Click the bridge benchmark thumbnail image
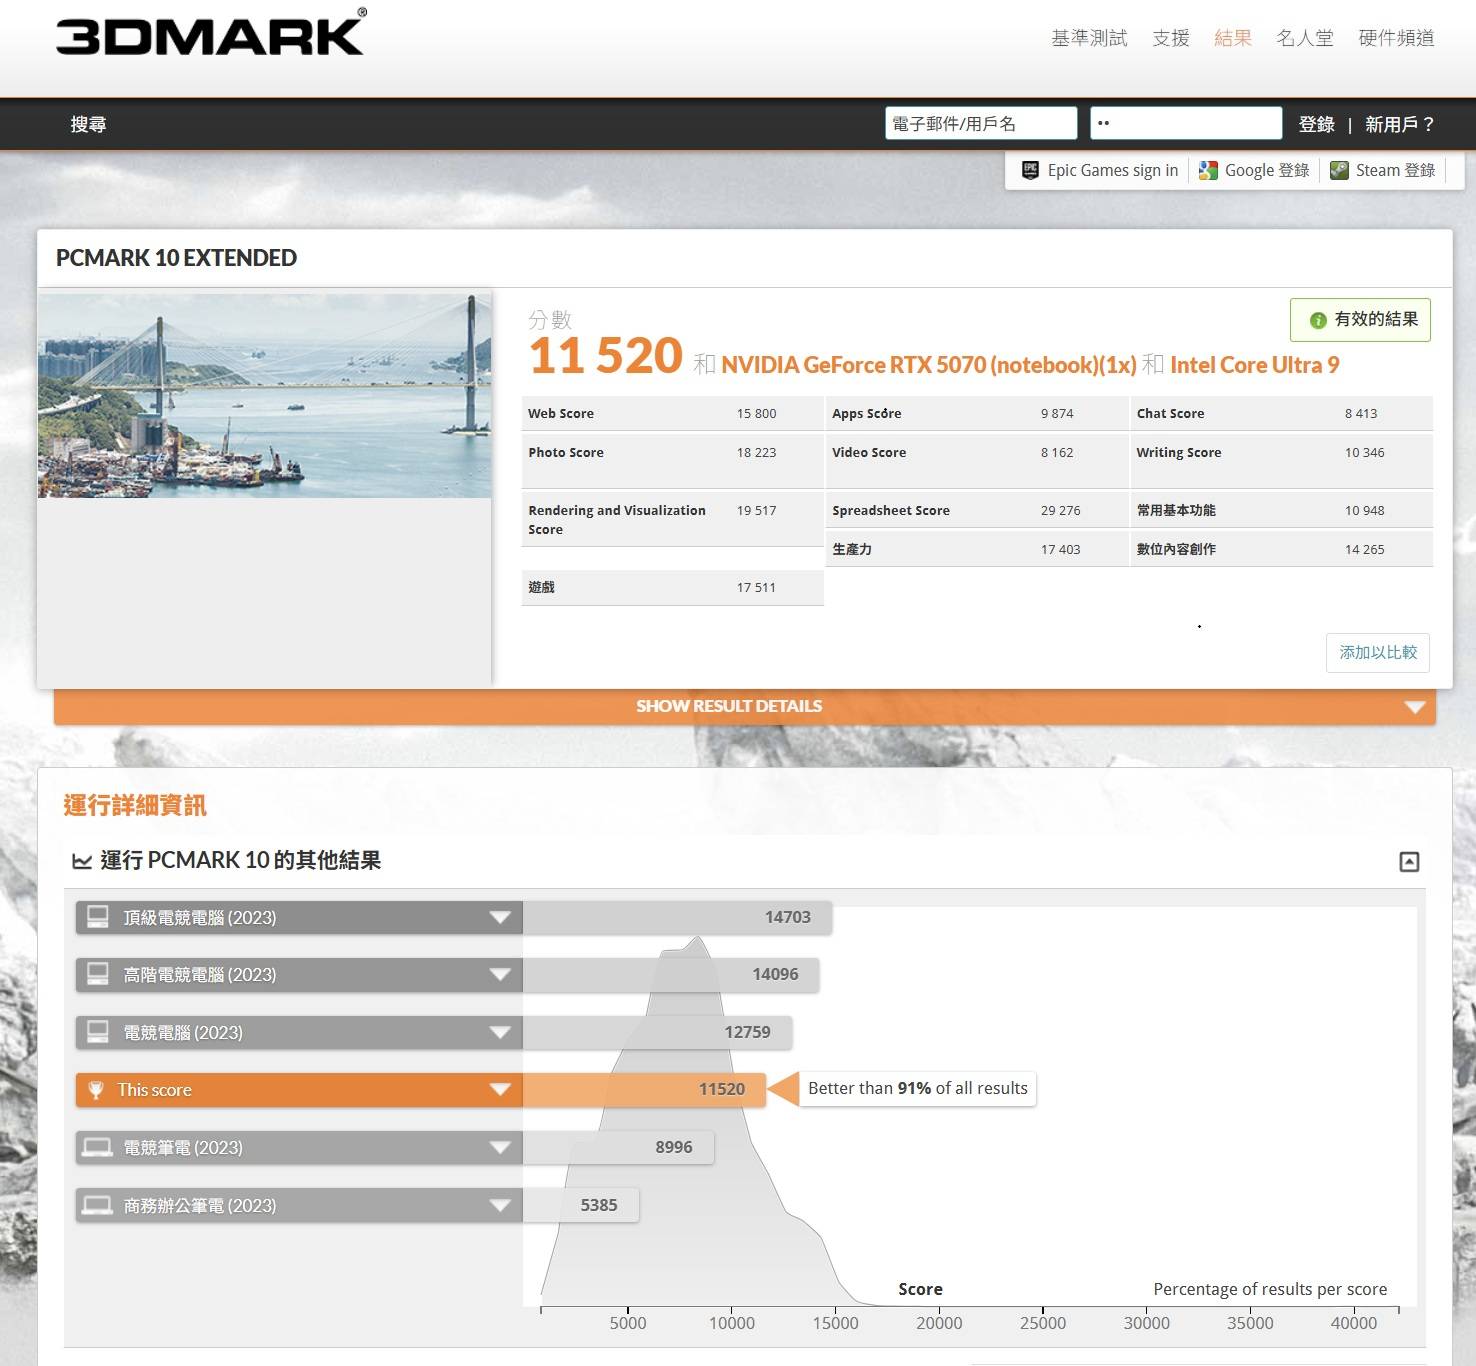The height and width of the screenshot is (1366, 1476). point(264,395)
